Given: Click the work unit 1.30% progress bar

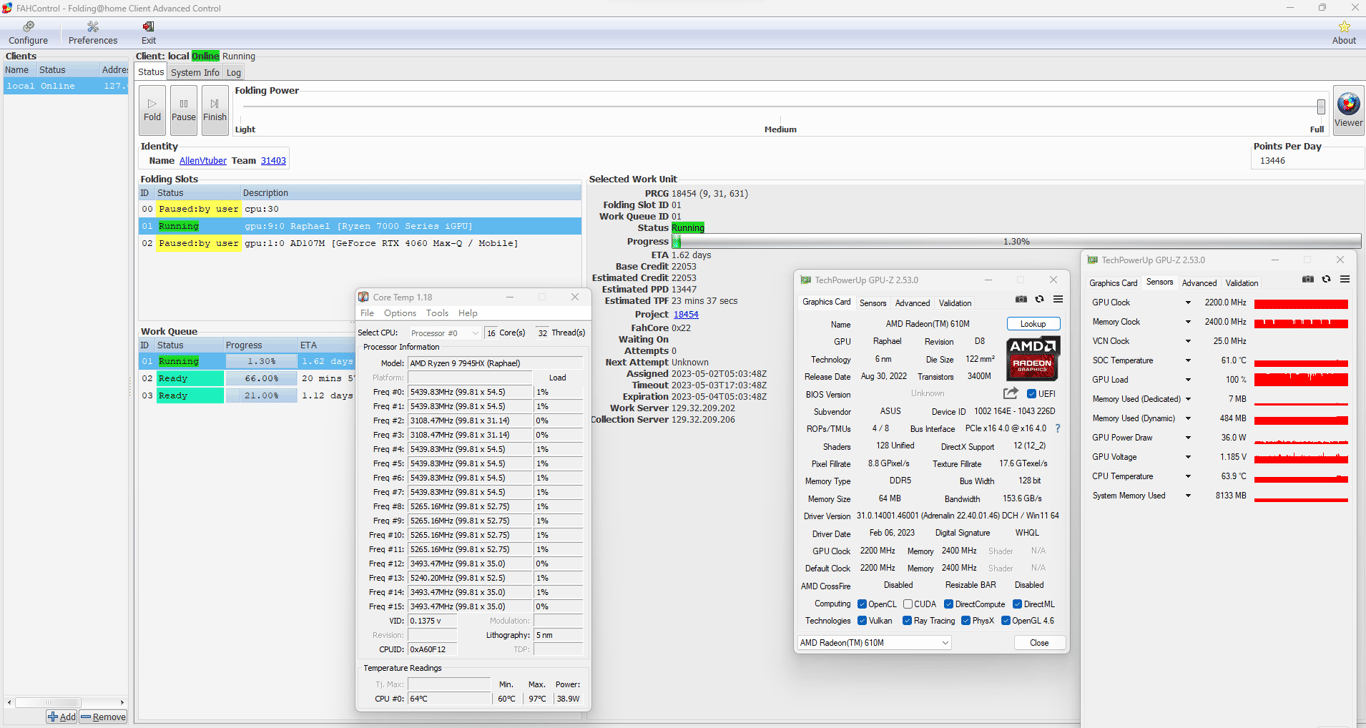Looking at the screenshot, I should pos(1016,242).
